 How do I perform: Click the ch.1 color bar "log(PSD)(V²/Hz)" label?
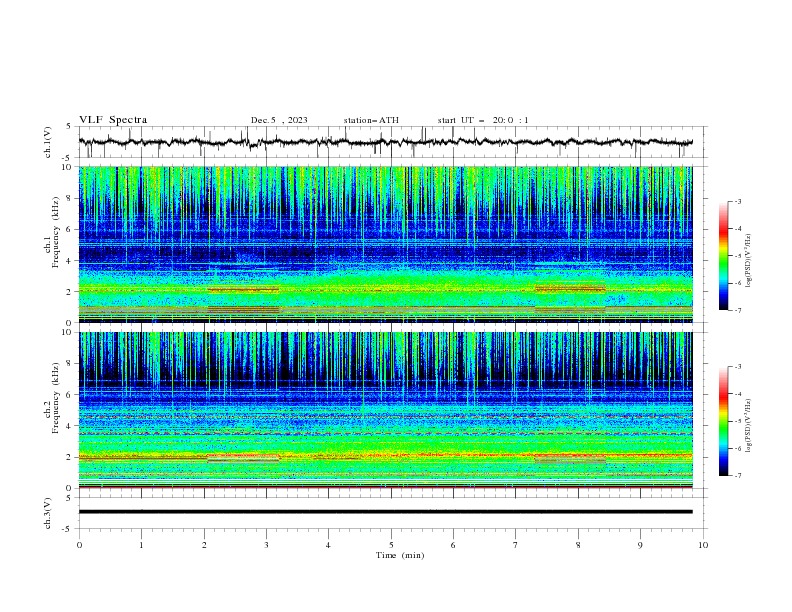click(x=749, y=261)
